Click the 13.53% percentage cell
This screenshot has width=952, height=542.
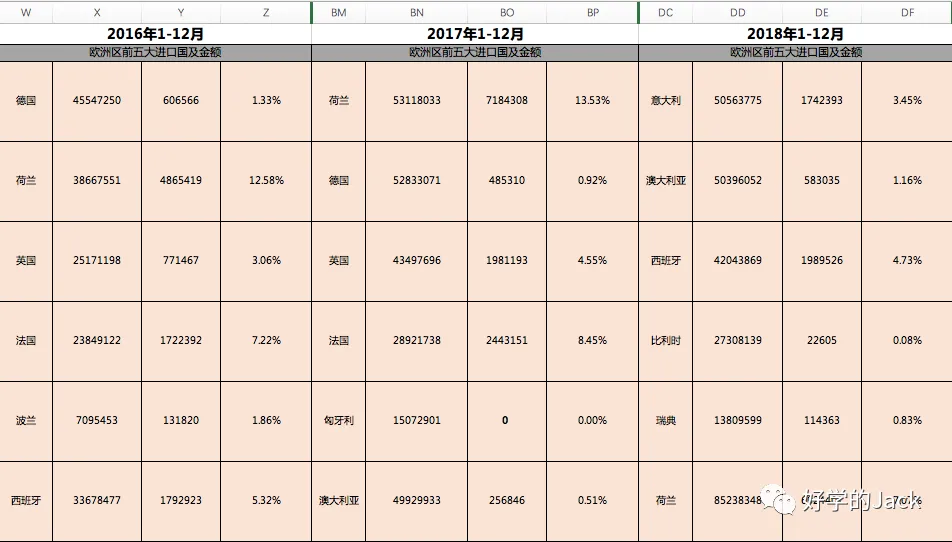(593, 101)
